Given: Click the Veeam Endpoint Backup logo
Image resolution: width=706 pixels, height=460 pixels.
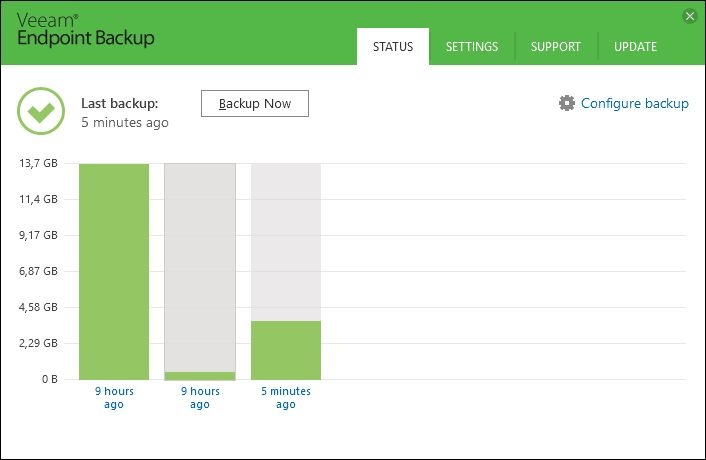Looking at the screenshot, I should click(86, 30).
